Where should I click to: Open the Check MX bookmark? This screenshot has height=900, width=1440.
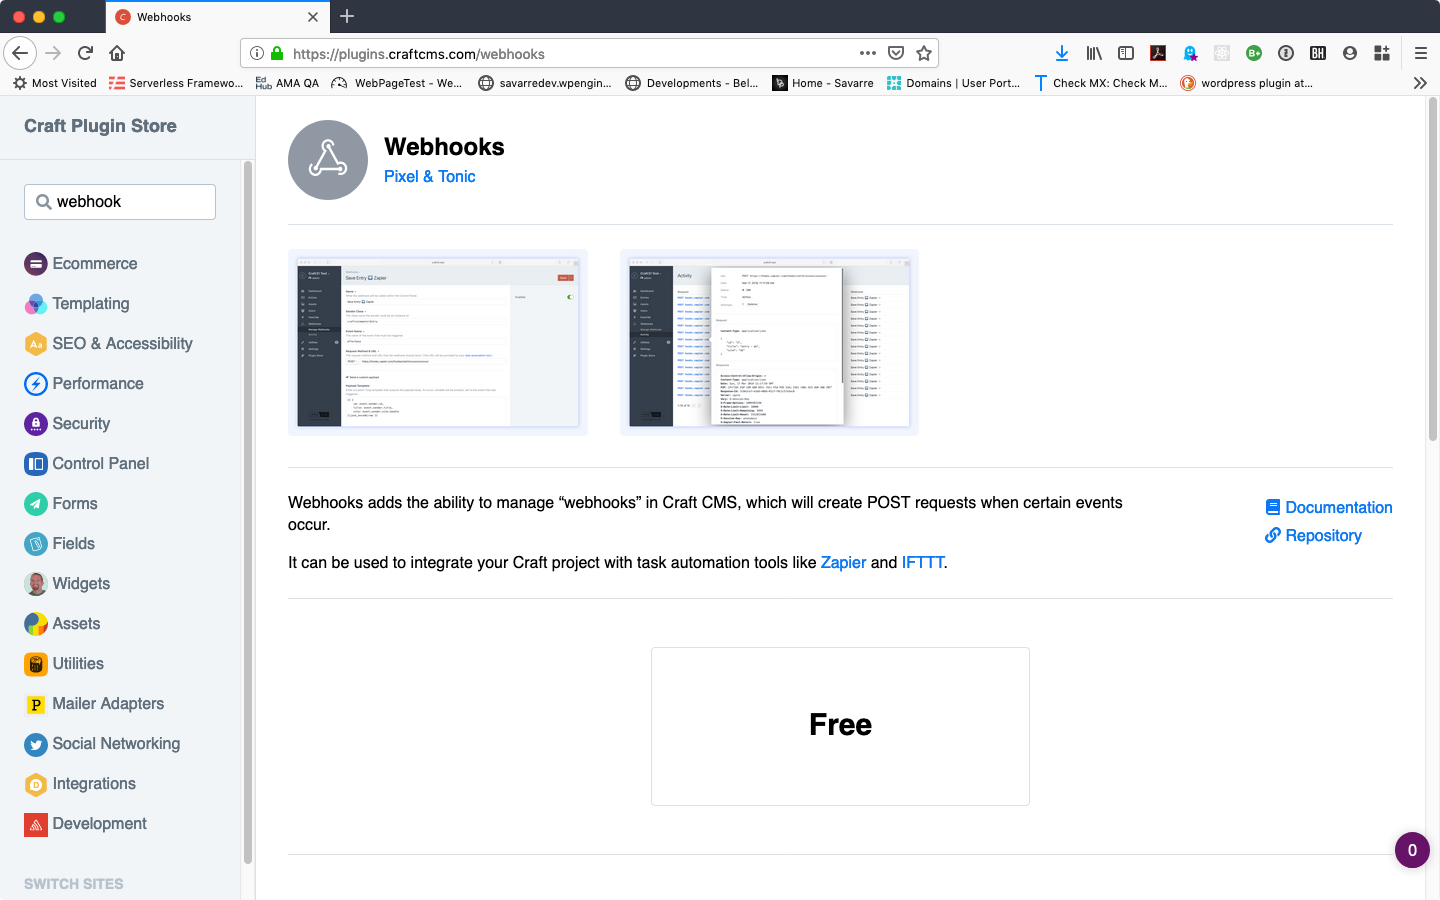pyautogui.click(x=1100, y=83)
